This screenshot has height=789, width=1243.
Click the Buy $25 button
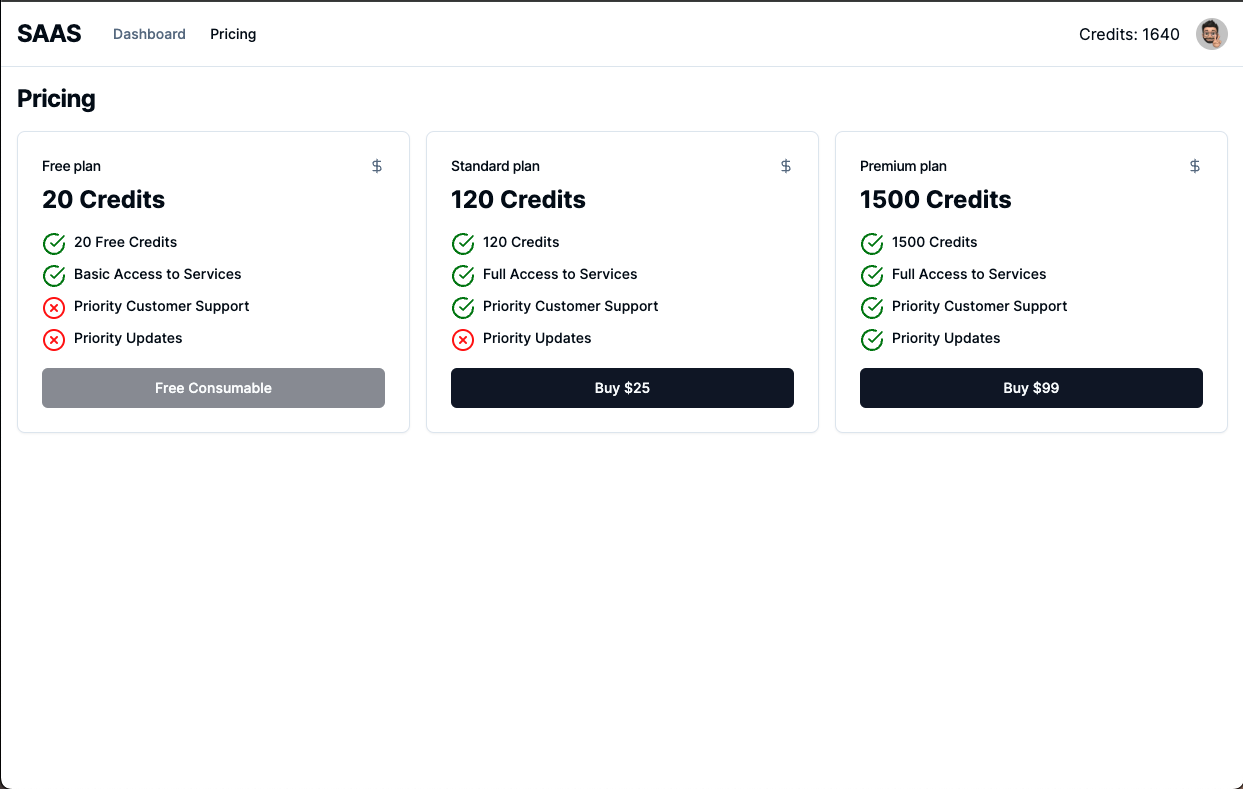(622, 388)
